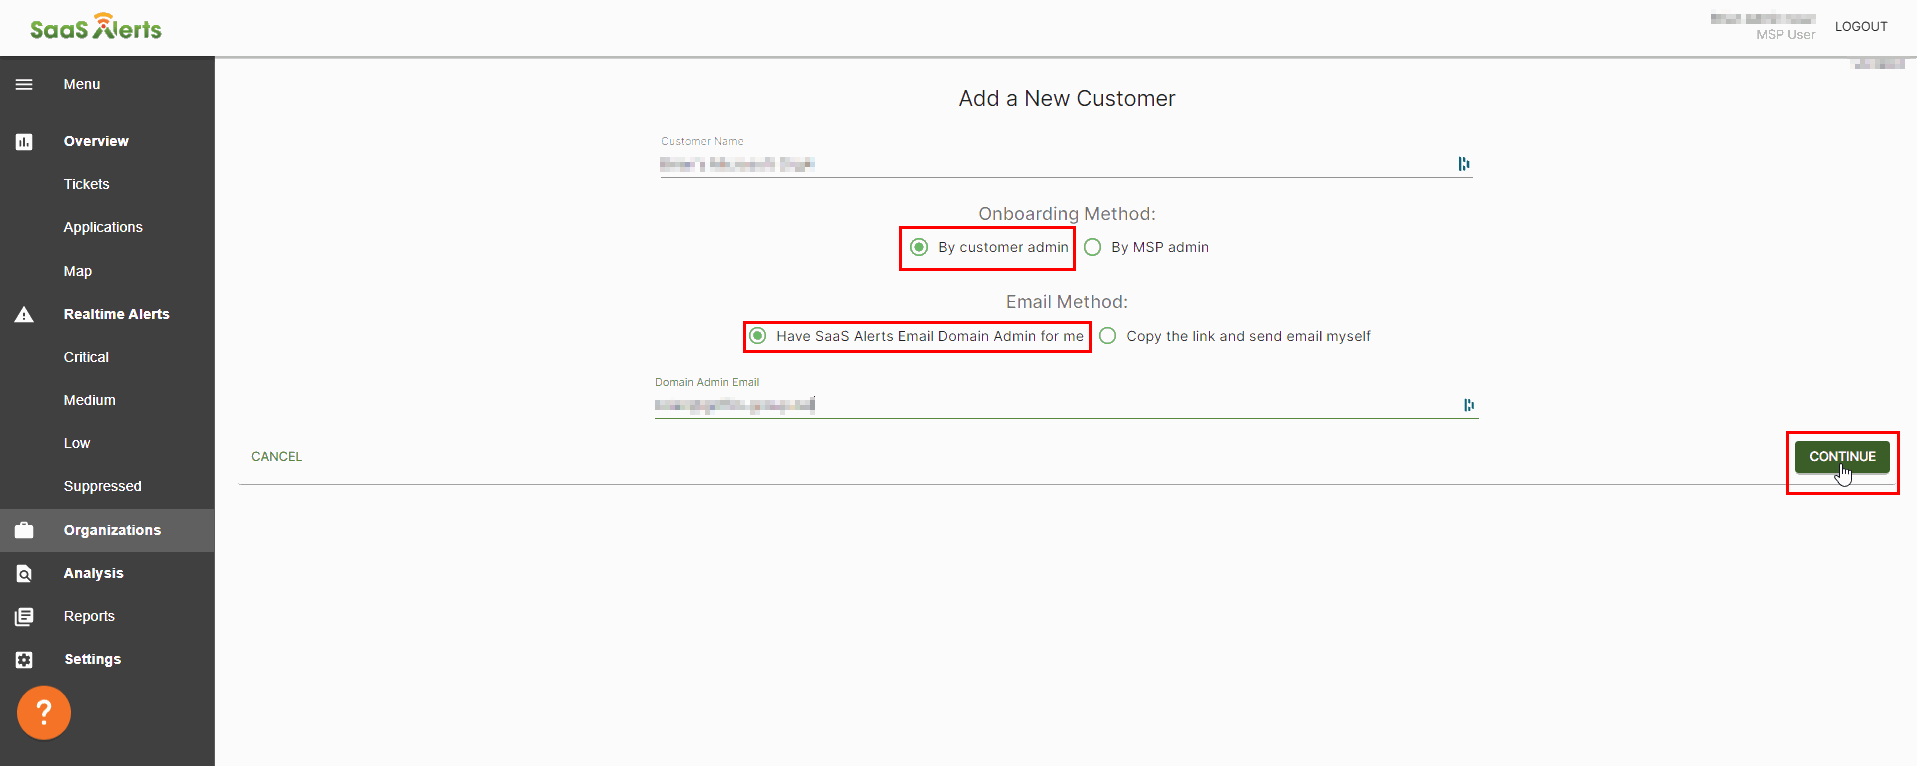Select the By customer admin radio button
Image resolution: width=1917 pixels, height=766 pixels.
pos(919,247)
